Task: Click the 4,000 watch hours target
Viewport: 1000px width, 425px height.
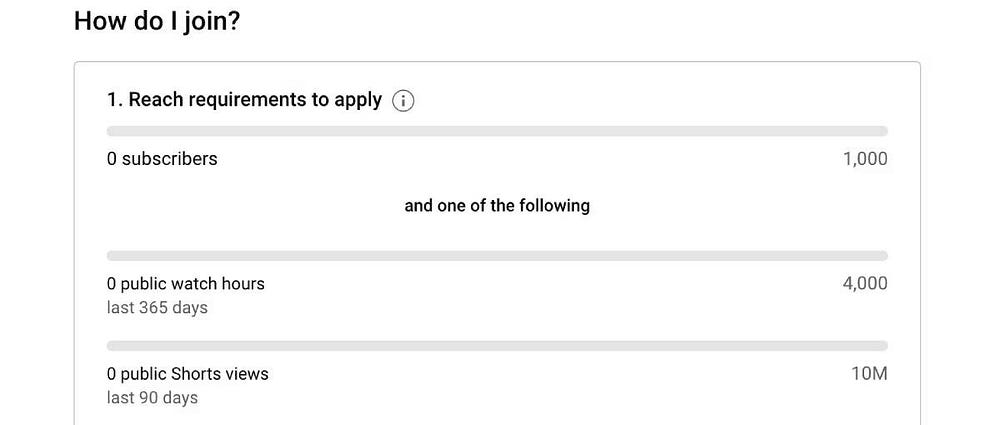Action: coord(865,284)
